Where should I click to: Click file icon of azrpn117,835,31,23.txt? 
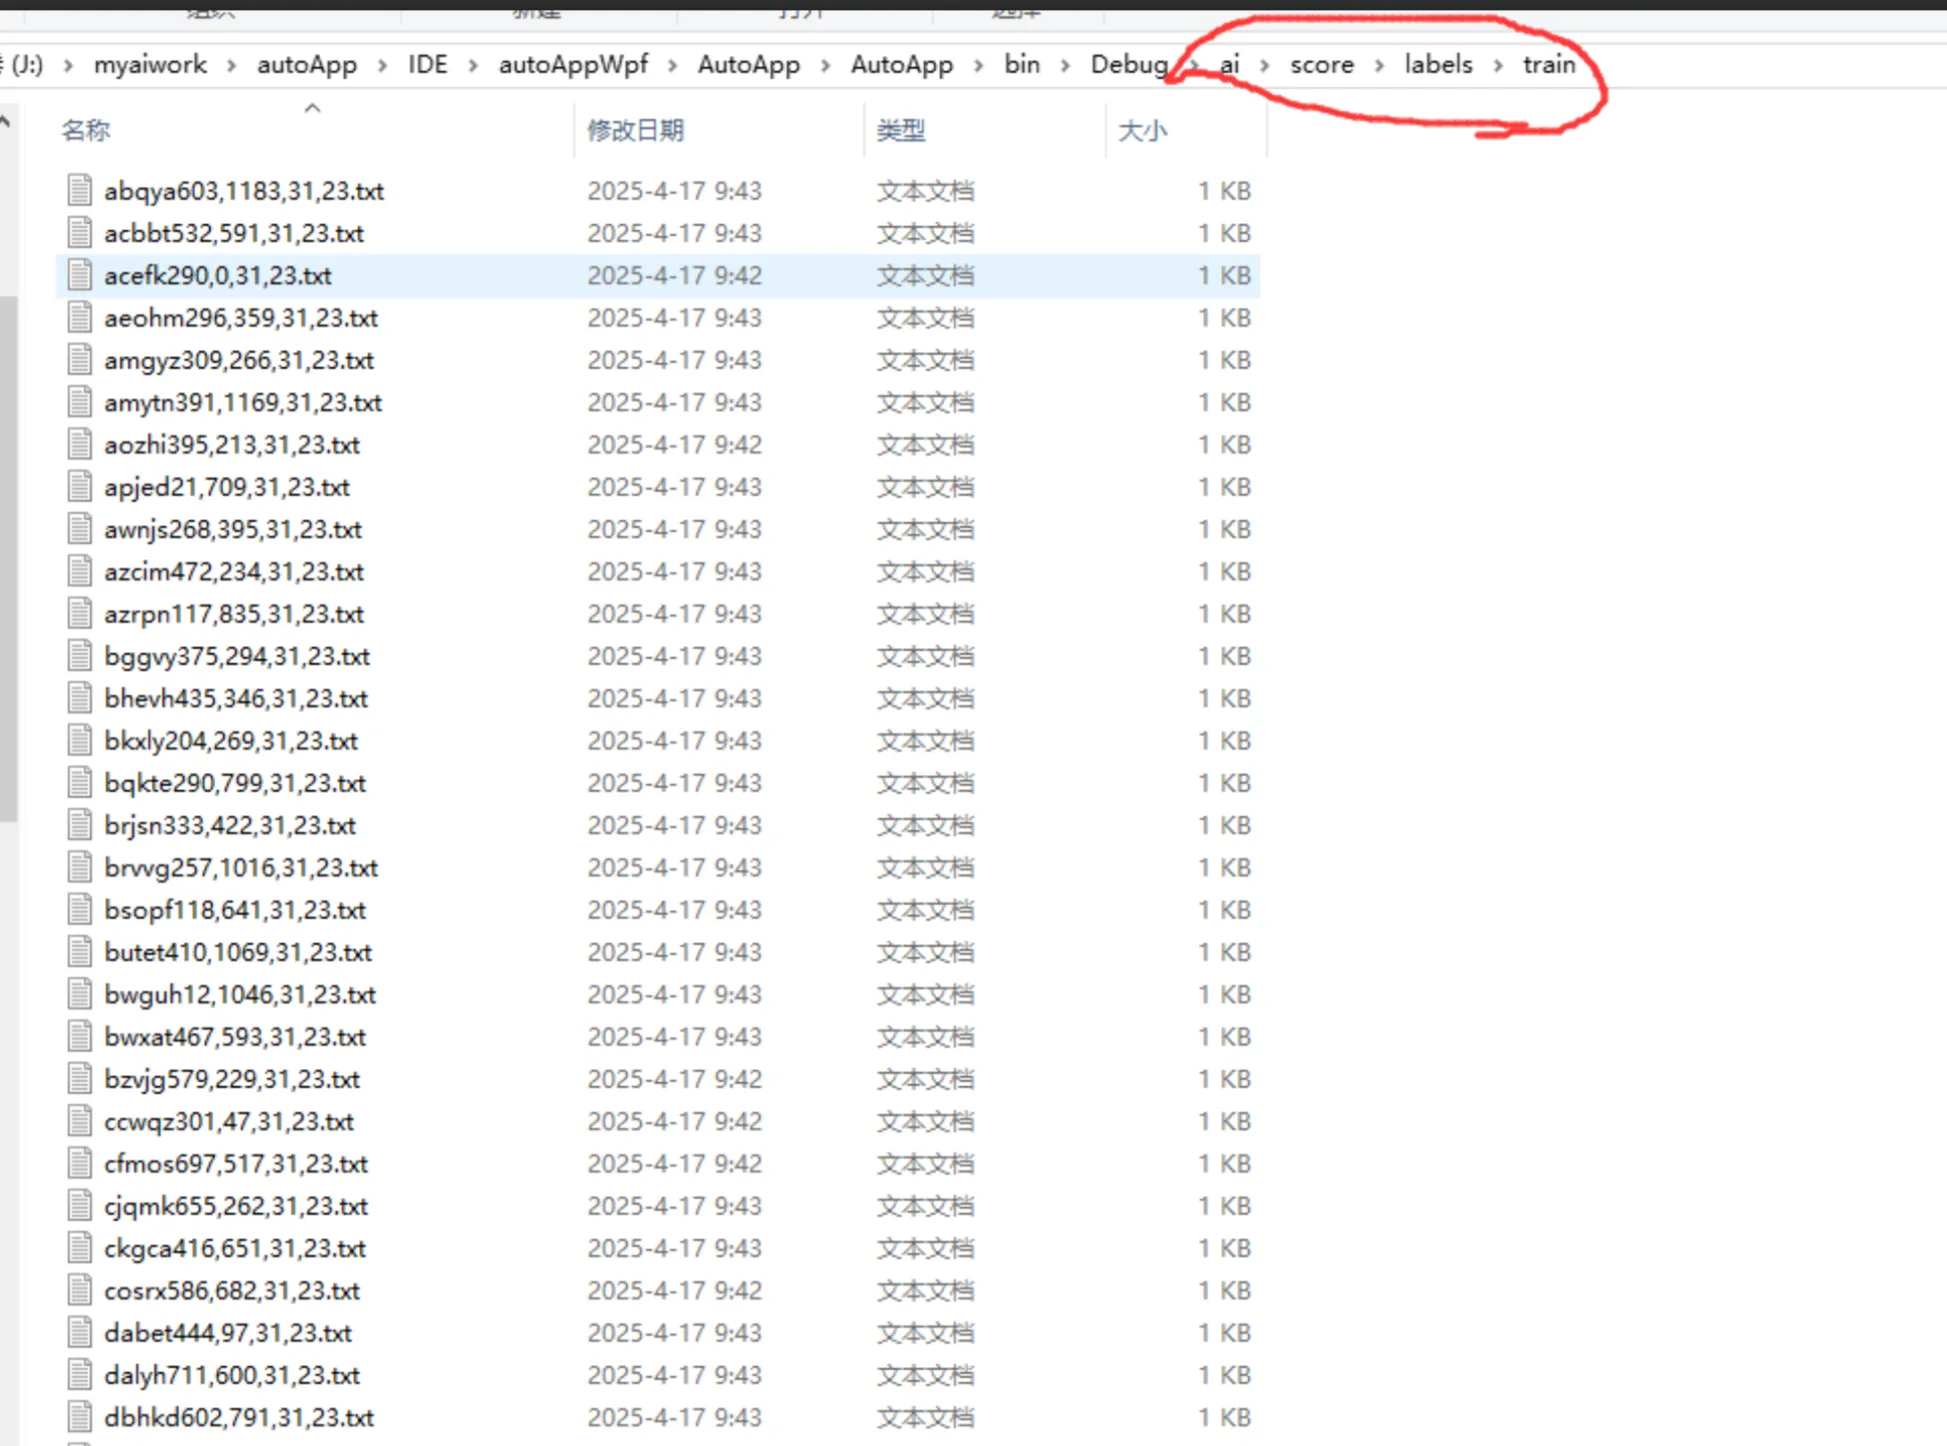coord(80,613)
